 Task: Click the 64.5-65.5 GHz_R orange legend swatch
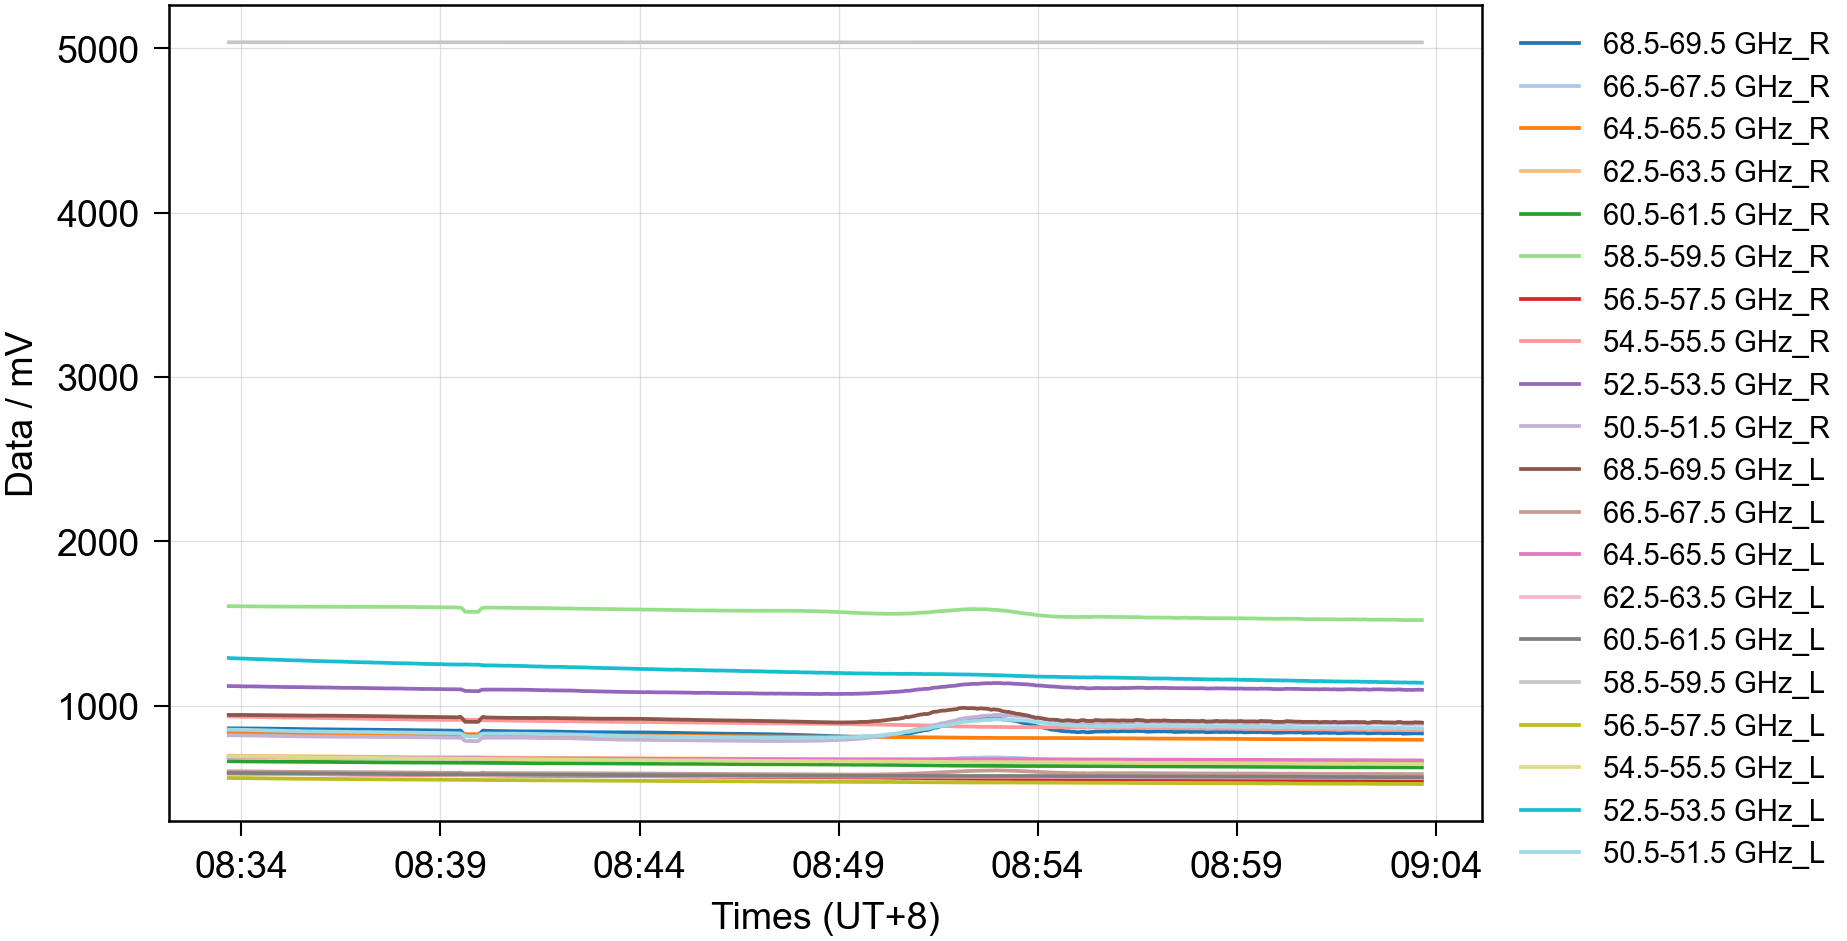pyautogui.click(x=1549, y=129)
